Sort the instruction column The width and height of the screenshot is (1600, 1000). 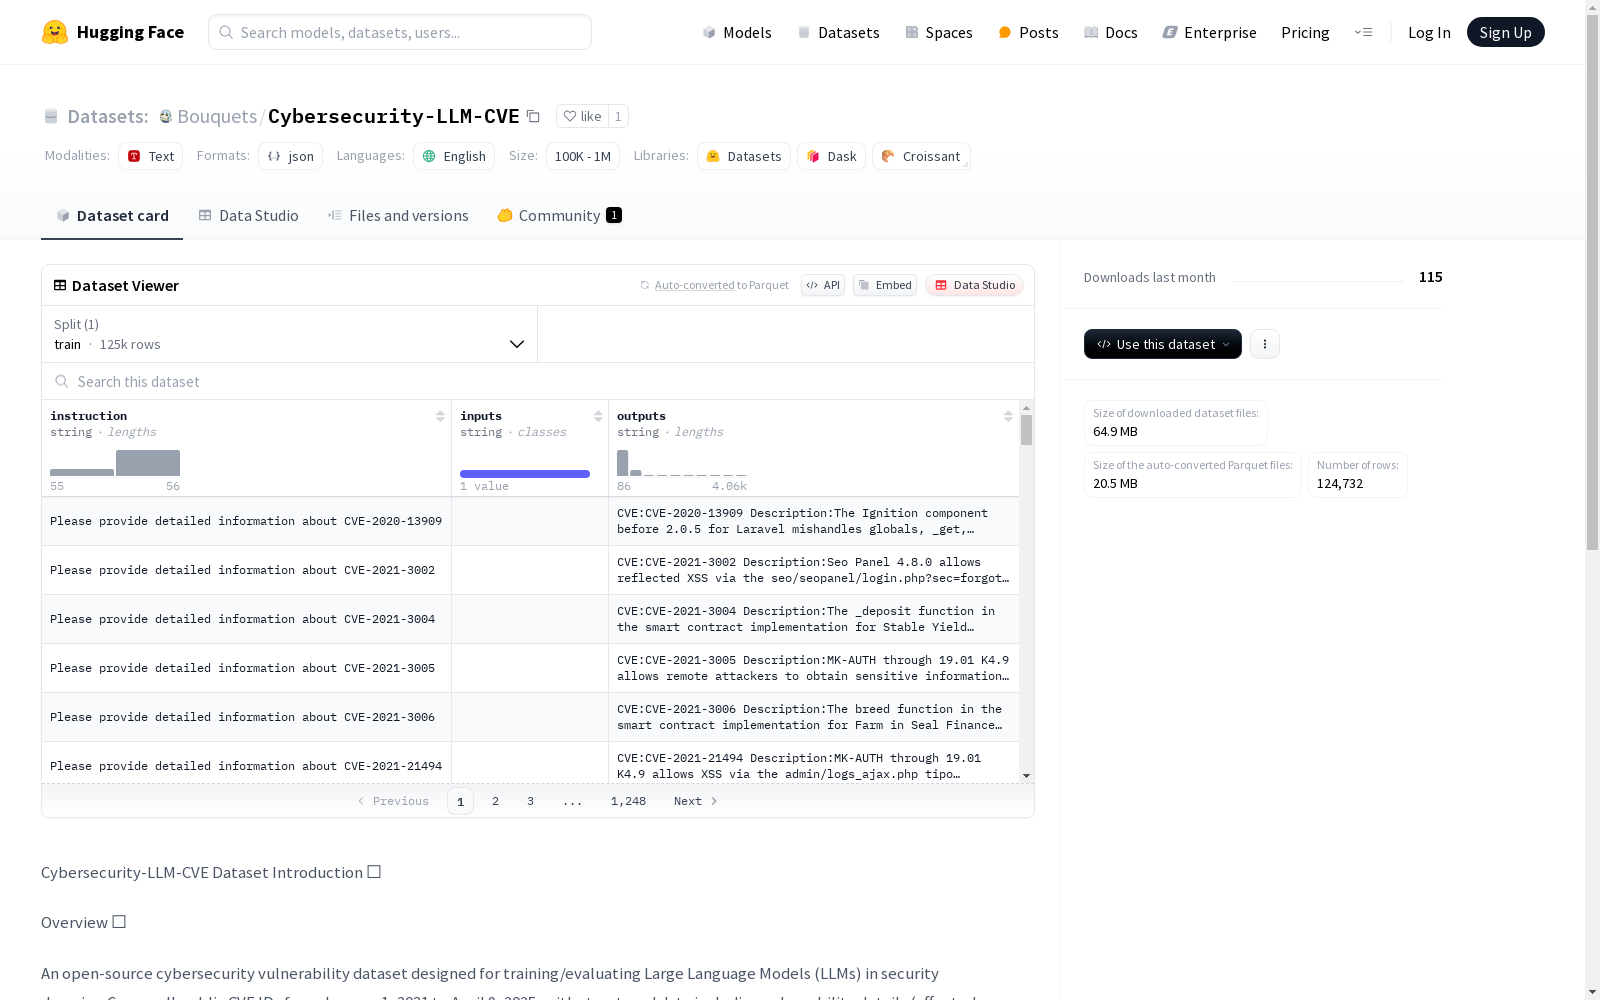[440, 416]
